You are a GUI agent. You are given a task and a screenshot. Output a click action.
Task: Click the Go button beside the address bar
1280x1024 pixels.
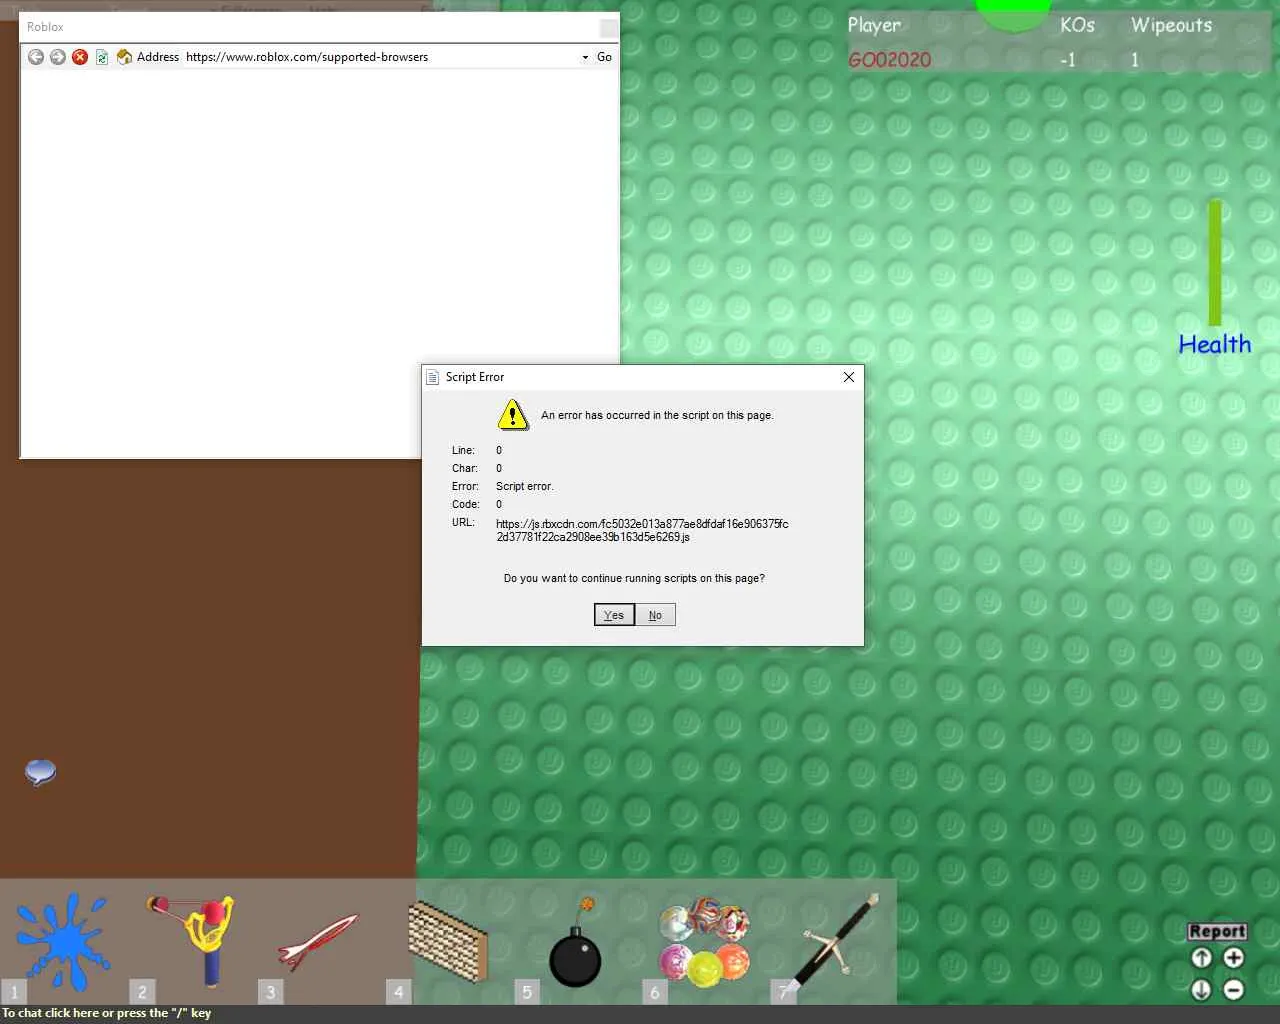pos(604,57)
